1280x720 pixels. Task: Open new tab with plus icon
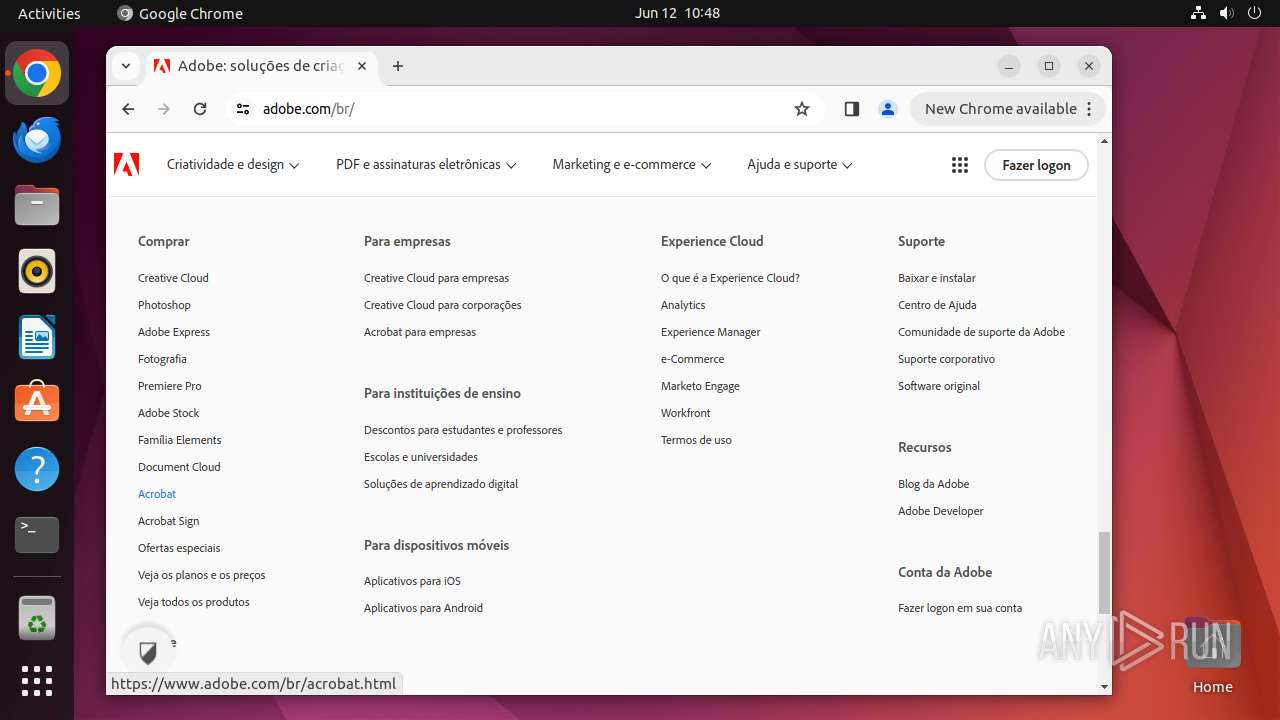[x=398, y=66]
